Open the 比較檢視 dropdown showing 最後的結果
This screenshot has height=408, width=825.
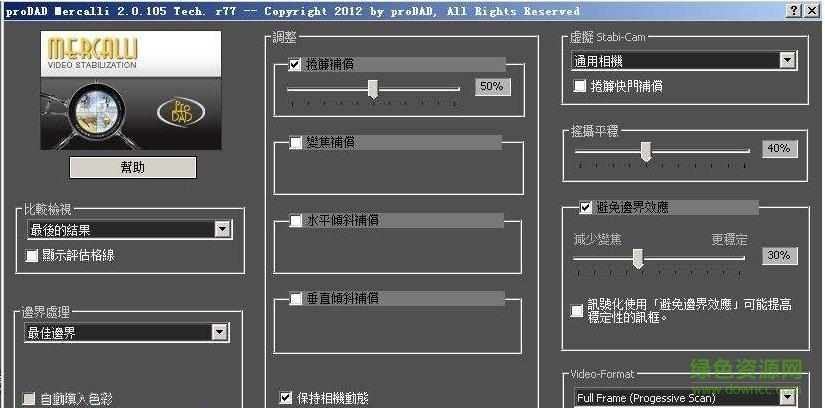click(129, 230)
